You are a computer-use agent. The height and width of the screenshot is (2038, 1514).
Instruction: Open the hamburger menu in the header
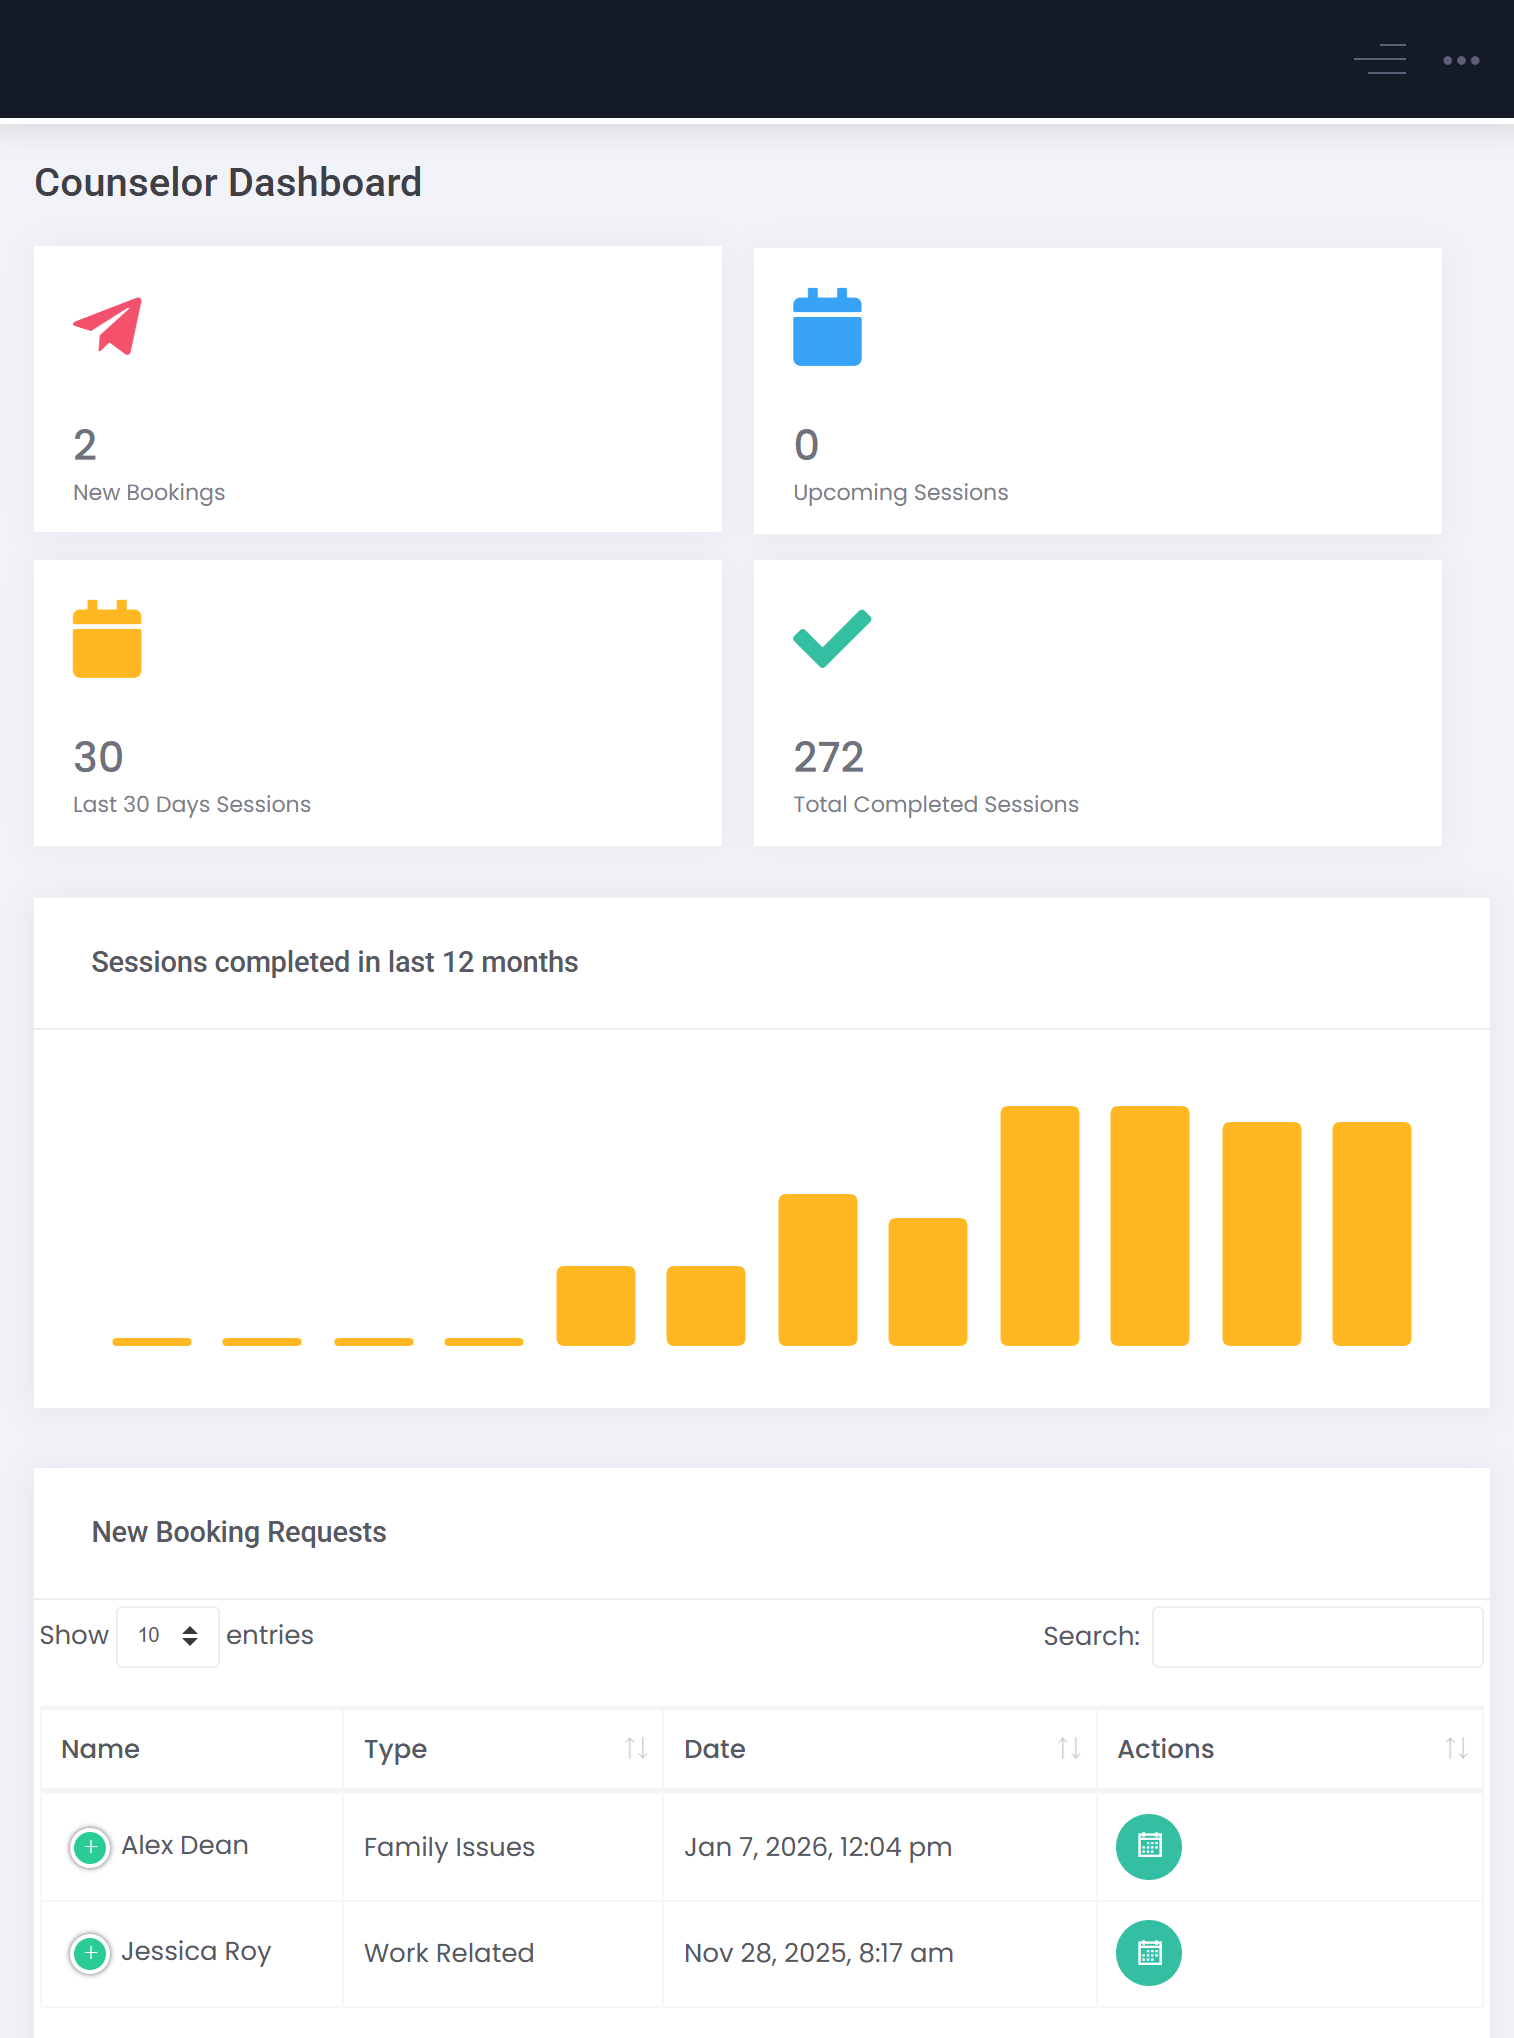(1380, 59)
